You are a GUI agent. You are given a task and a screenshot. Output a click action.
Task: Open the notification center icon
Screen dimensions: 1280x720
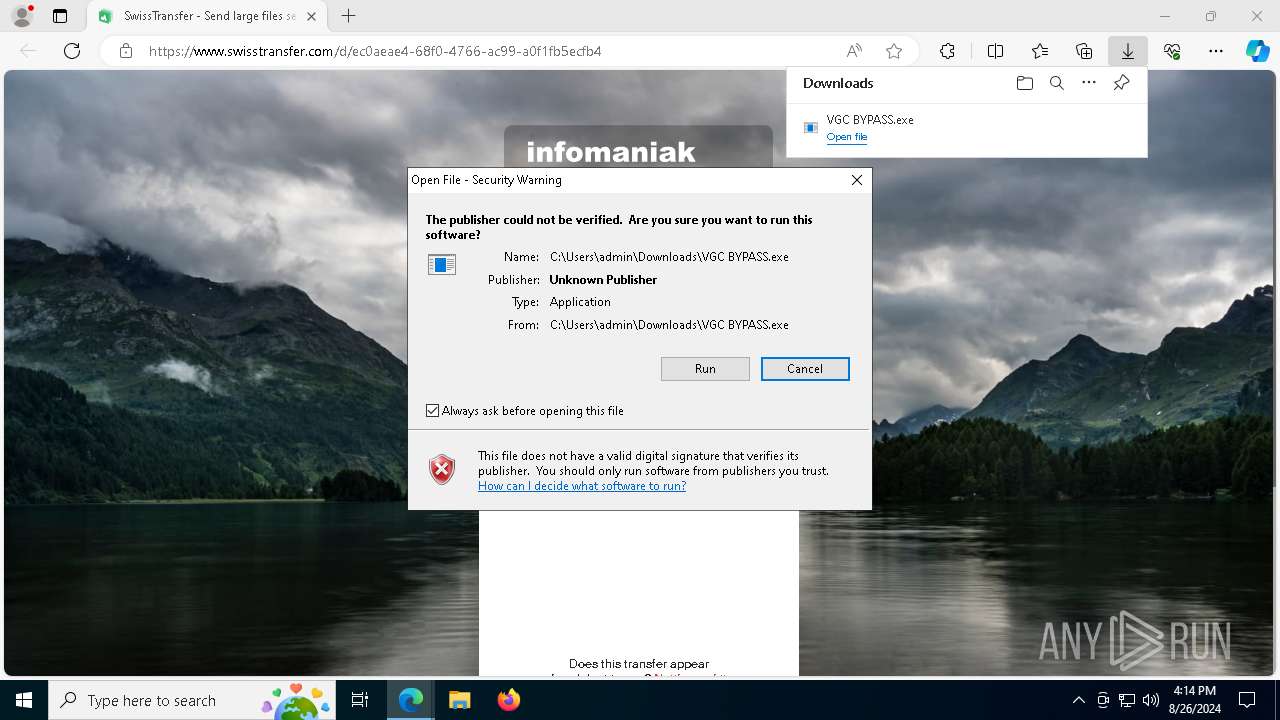pyautogui.click(x=1247, y=700)
